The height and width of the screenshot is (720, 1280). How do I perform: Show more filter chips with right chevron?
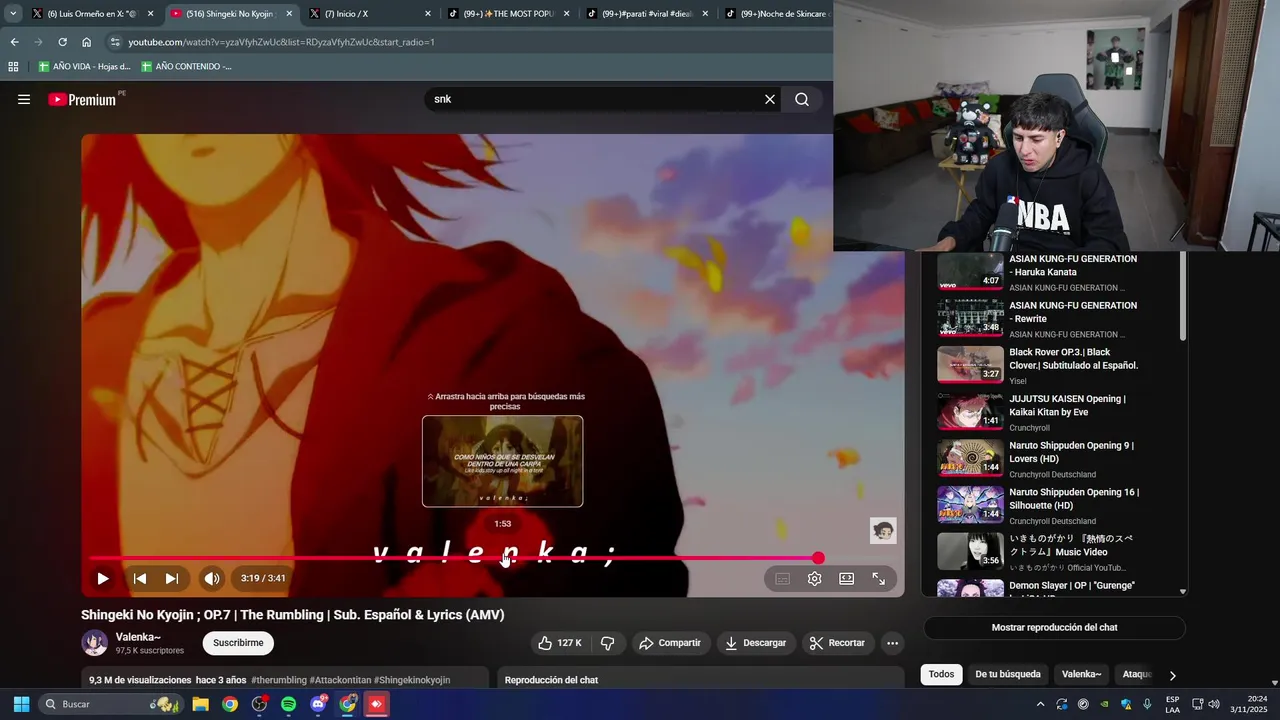click(1172, 675)
